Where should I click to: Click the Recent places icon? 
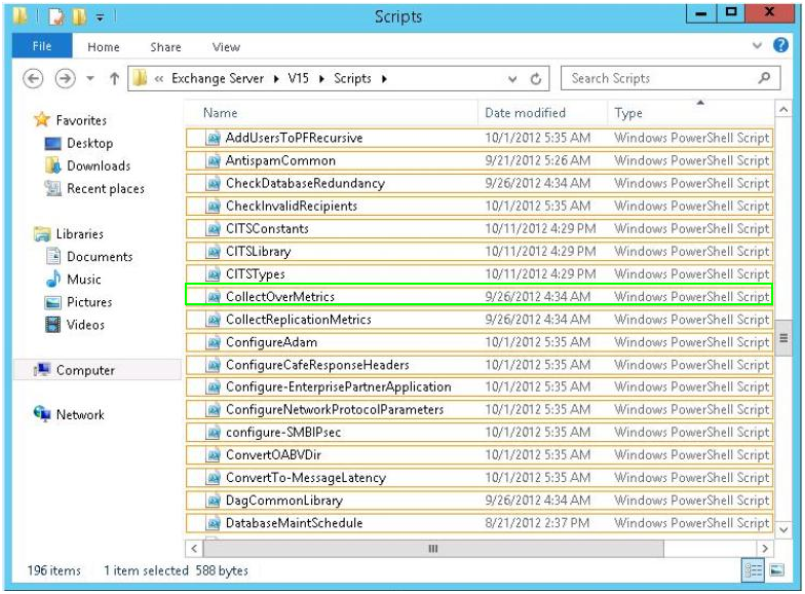[53, 188]
